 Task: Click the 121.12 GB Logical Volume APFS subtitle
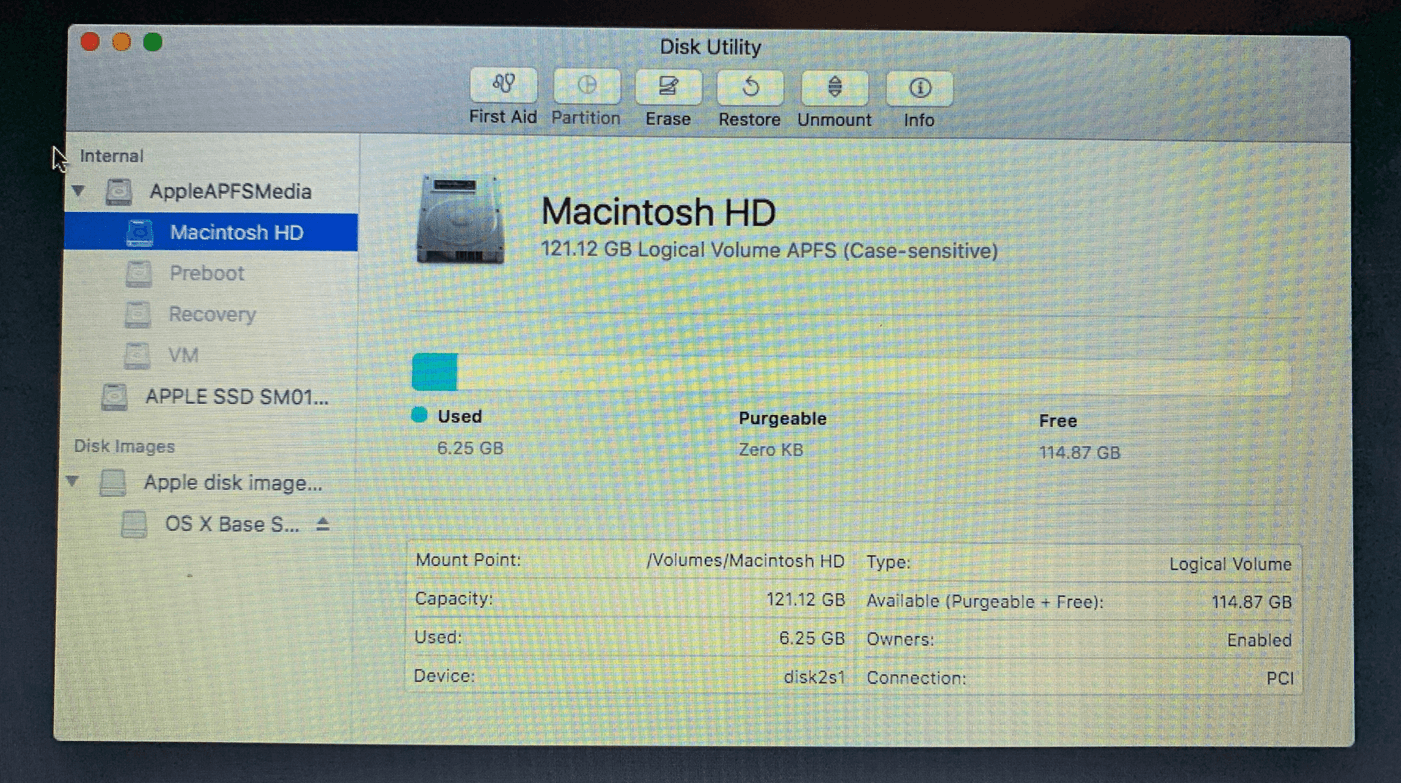point(769,250)
